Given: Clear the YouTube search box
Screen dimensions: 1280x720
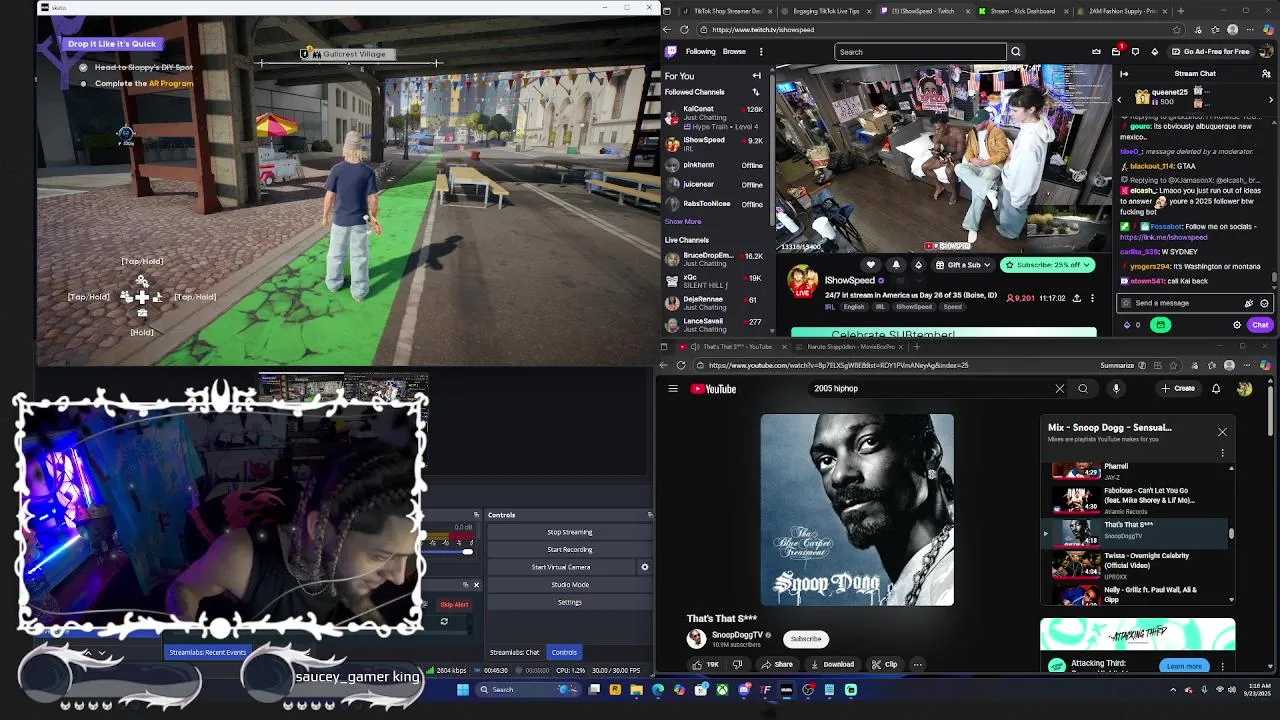Looking at the screenshot, I should [x=1060, y=389].
